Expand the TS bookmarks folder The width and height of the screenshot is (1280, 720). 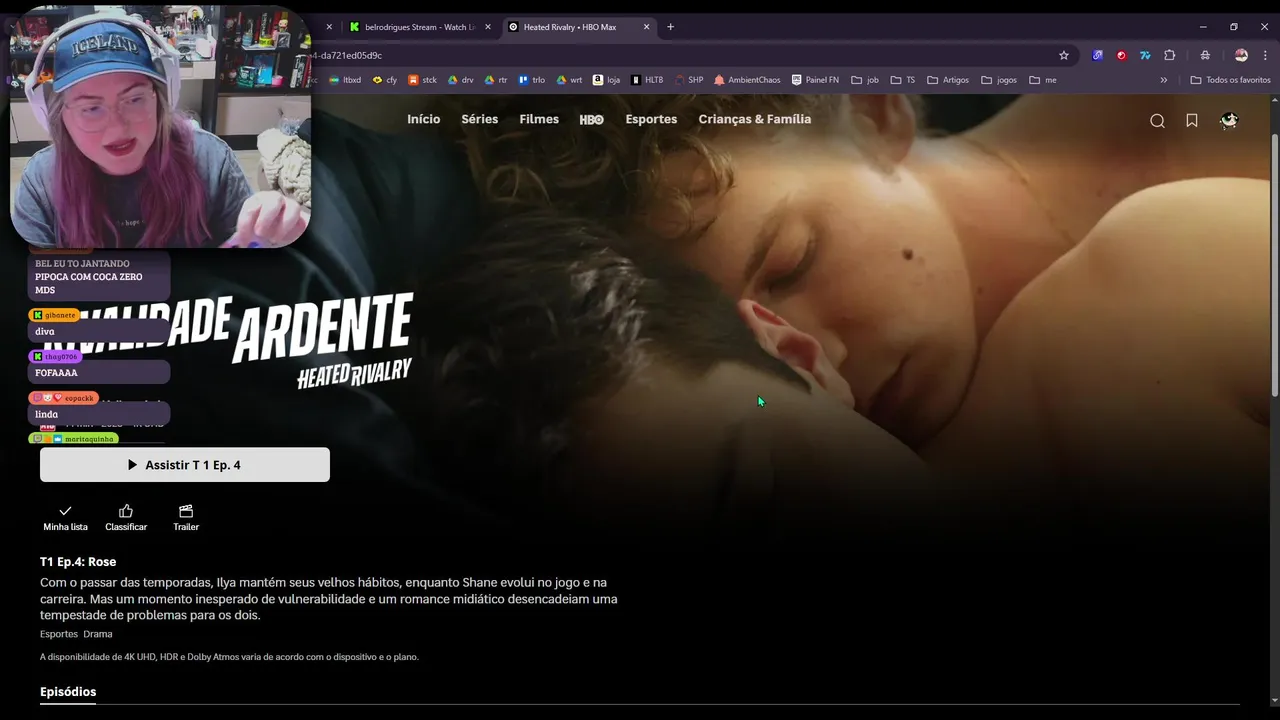pos(903,80)
